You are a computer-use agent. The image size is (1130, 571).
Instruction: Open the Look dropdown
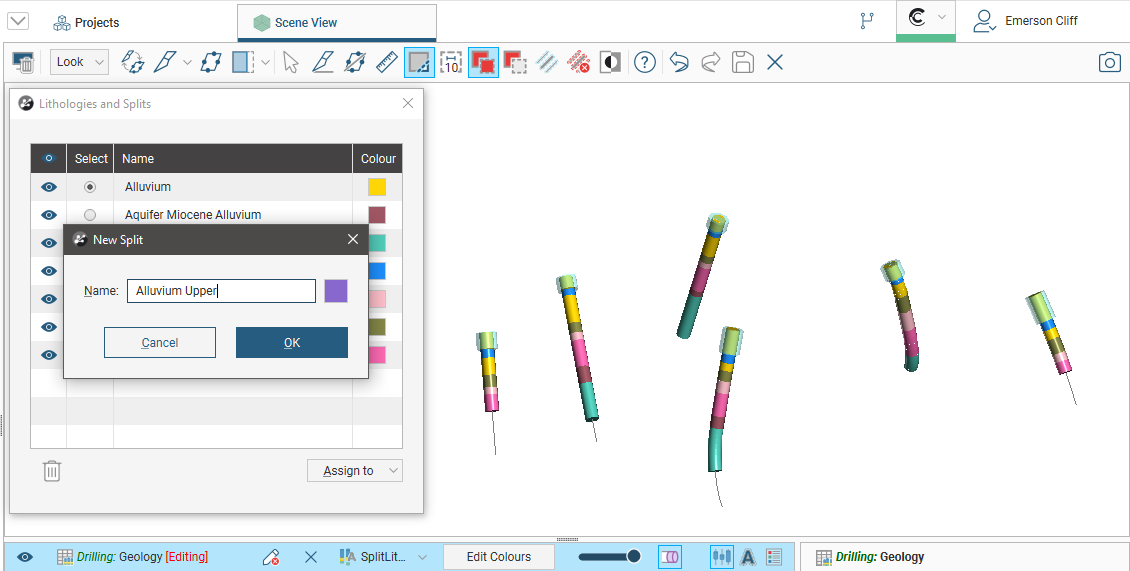coord(79,62)
